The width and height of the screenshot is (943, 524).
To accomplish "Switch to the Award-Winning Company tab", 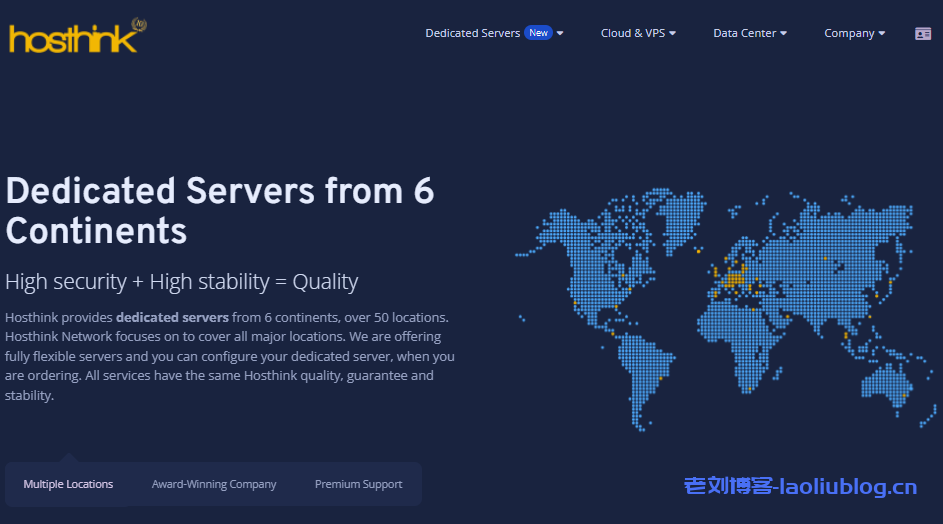I will pos(214,484).
